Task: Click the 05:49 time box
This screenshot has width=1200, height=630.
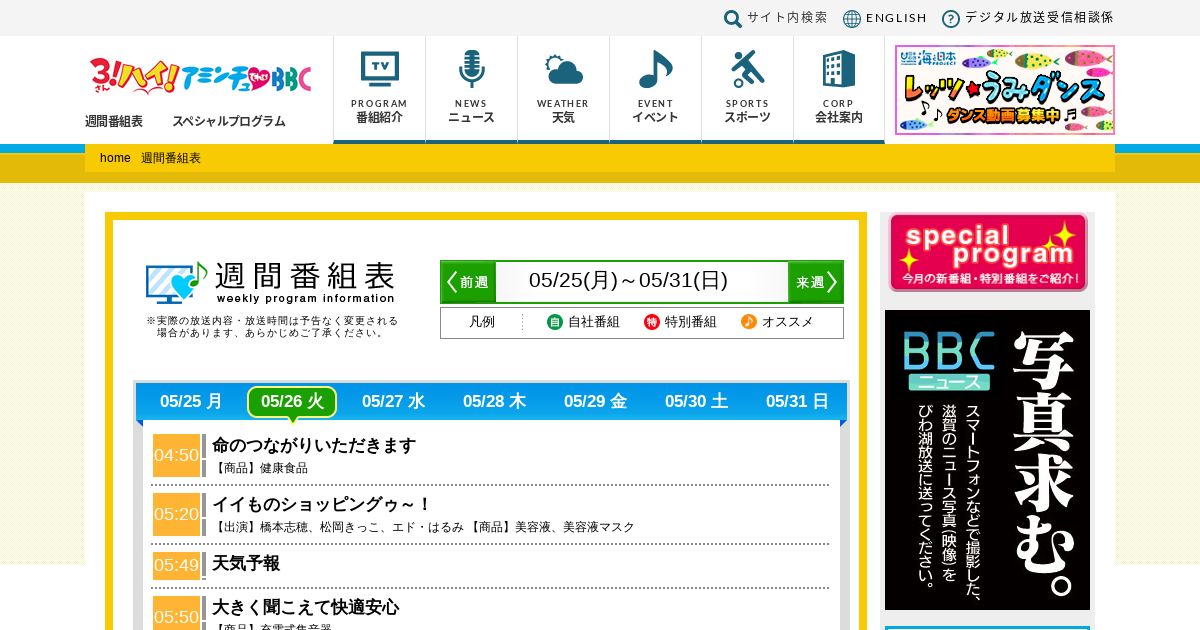Action: 176,565
